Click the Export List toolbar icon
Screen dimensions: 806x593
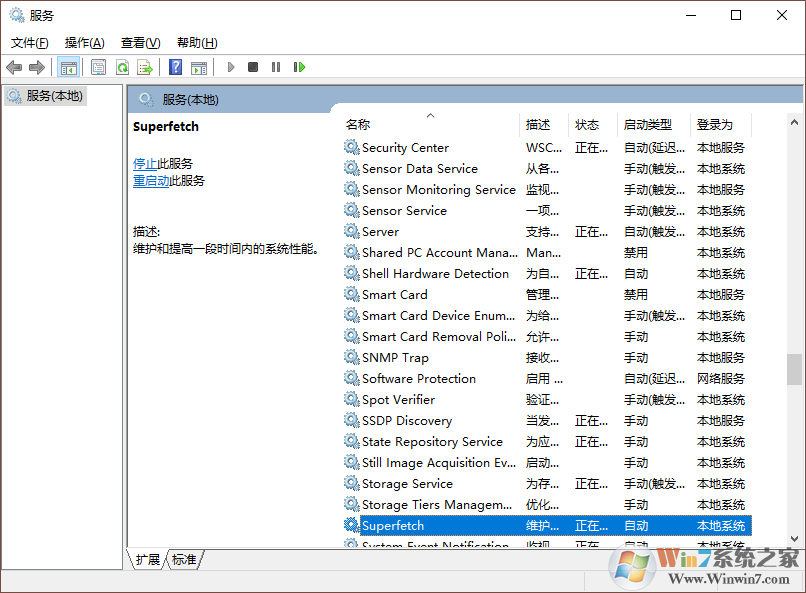(x=146, y=67)
